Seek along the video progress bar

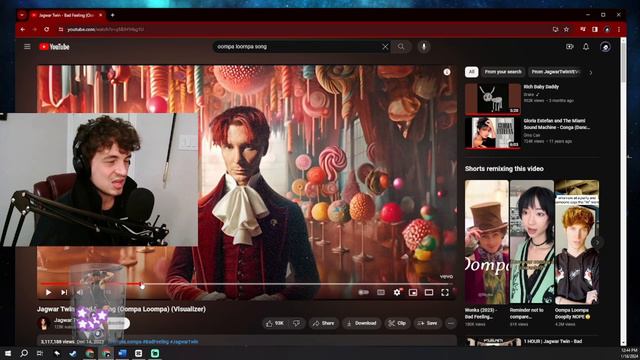pos(247,284)
